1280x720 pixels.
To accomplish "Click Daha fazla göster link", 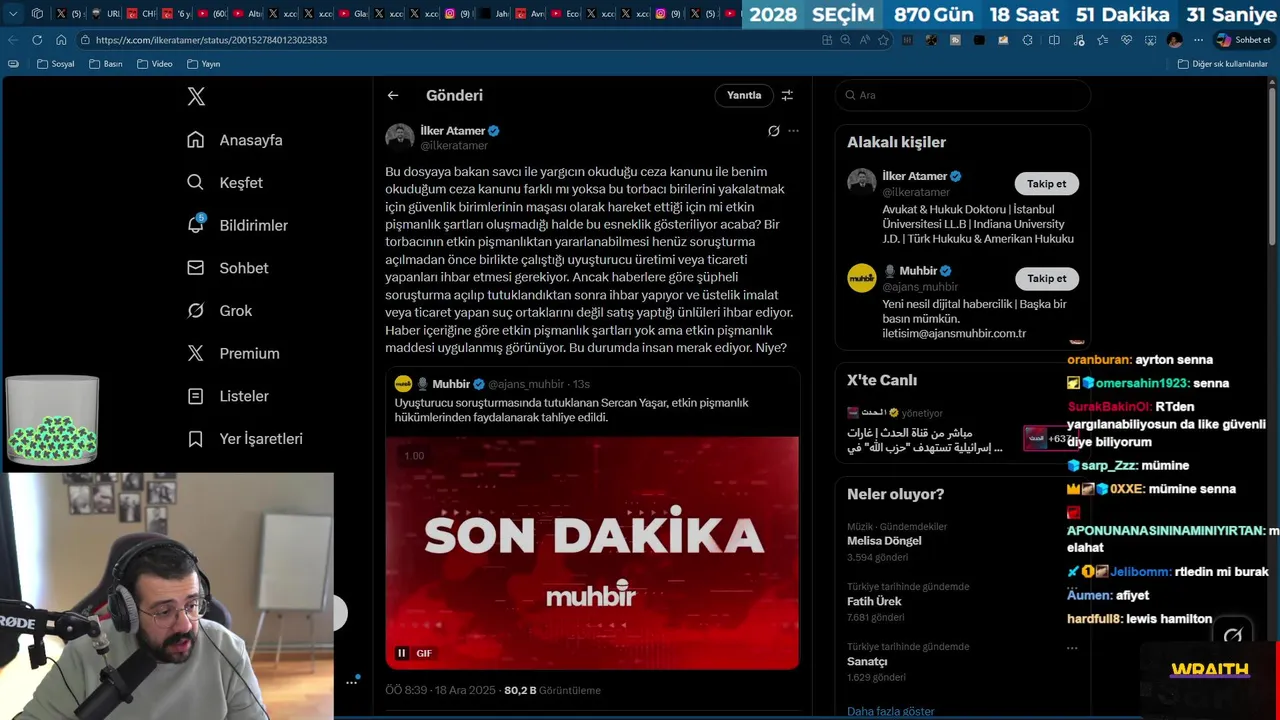I will [890, 711].
